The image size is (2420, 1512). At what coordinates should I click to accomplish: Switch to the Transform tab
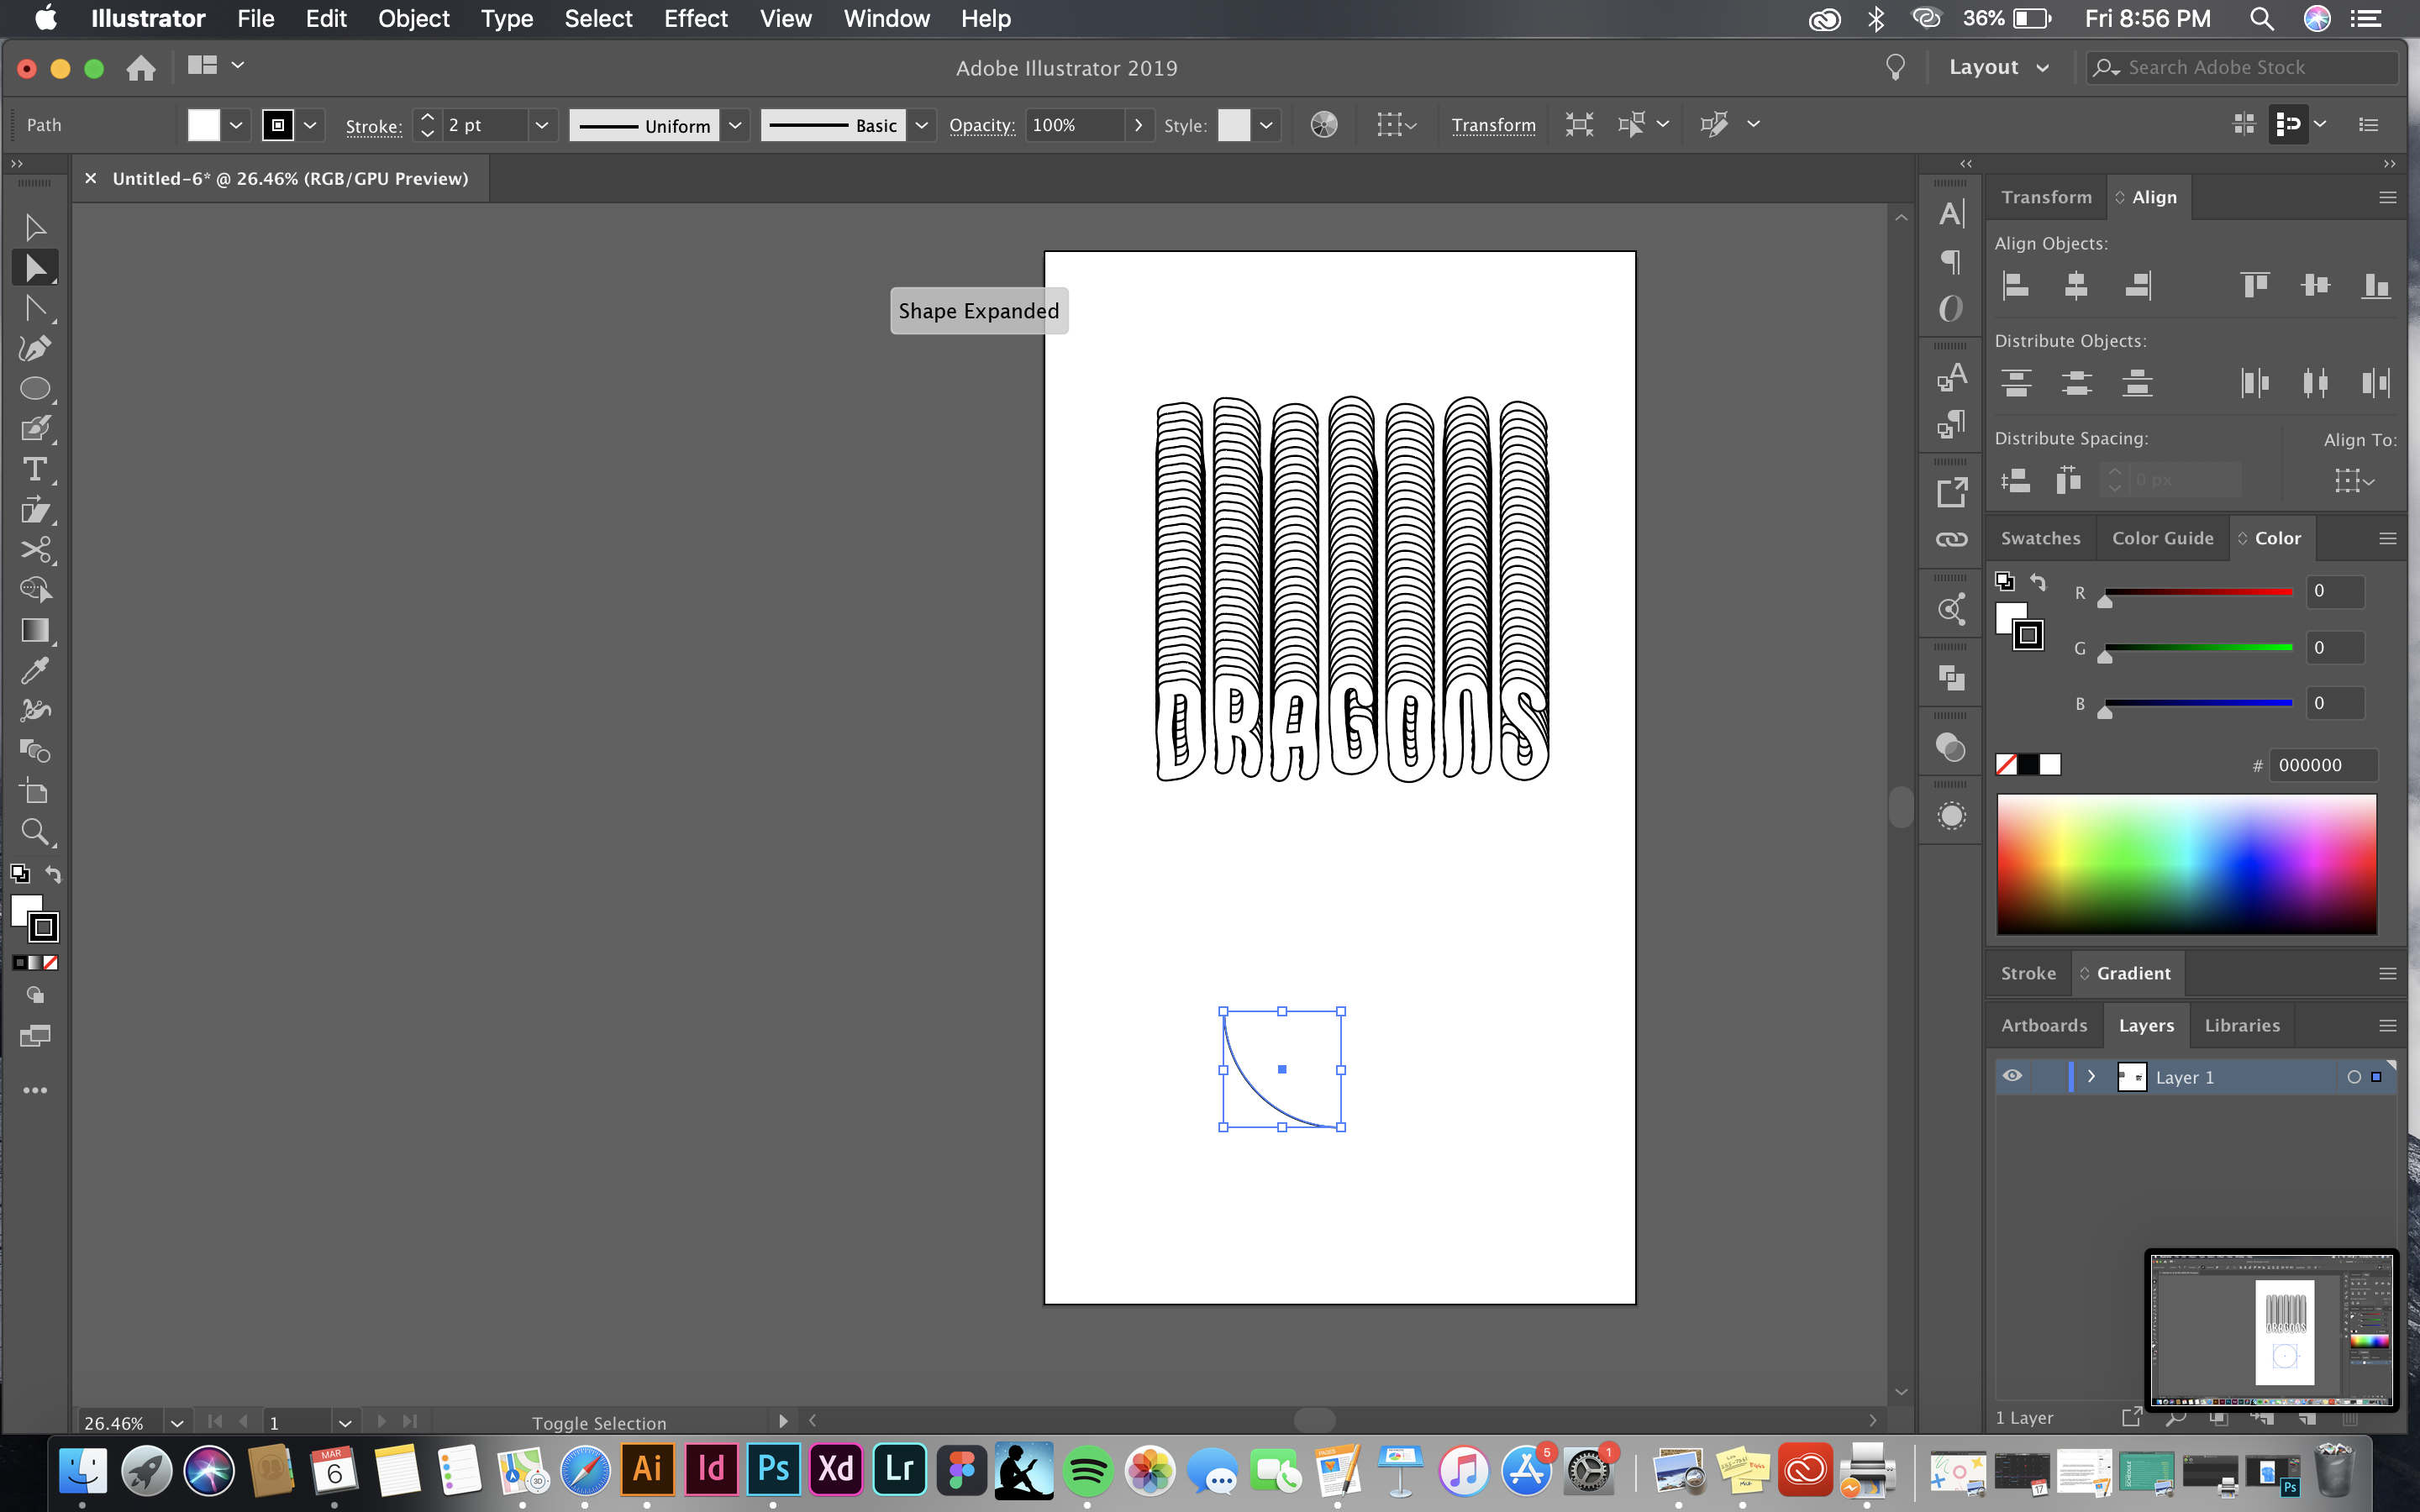(x=2047, y=195)
